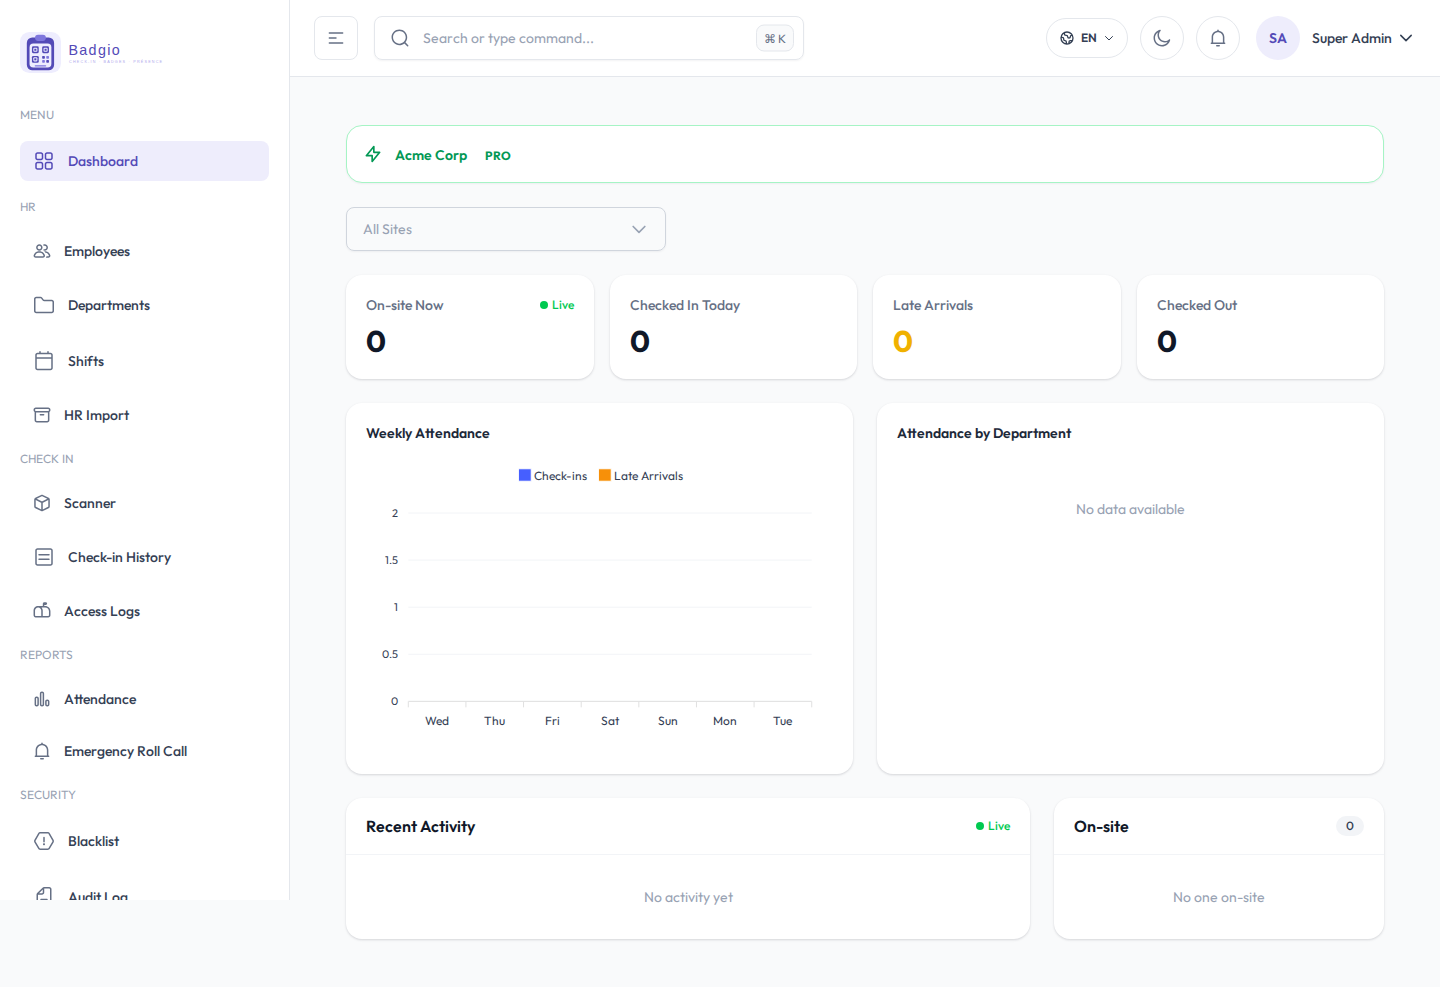This screenshot has height=987, width=1440.
Task: Click the Wed label on chart axis
Action: pyautogui.click(x=437, y=721)
